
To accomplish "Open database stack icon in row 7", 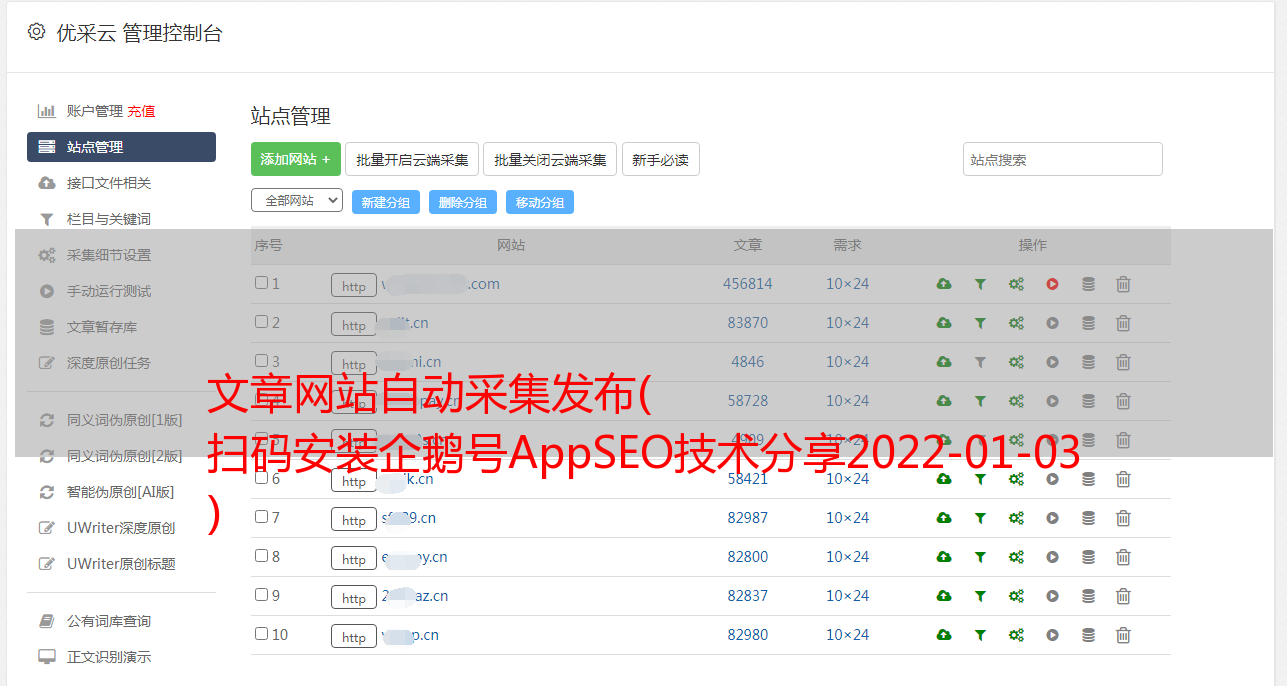I will [1088, 518].
